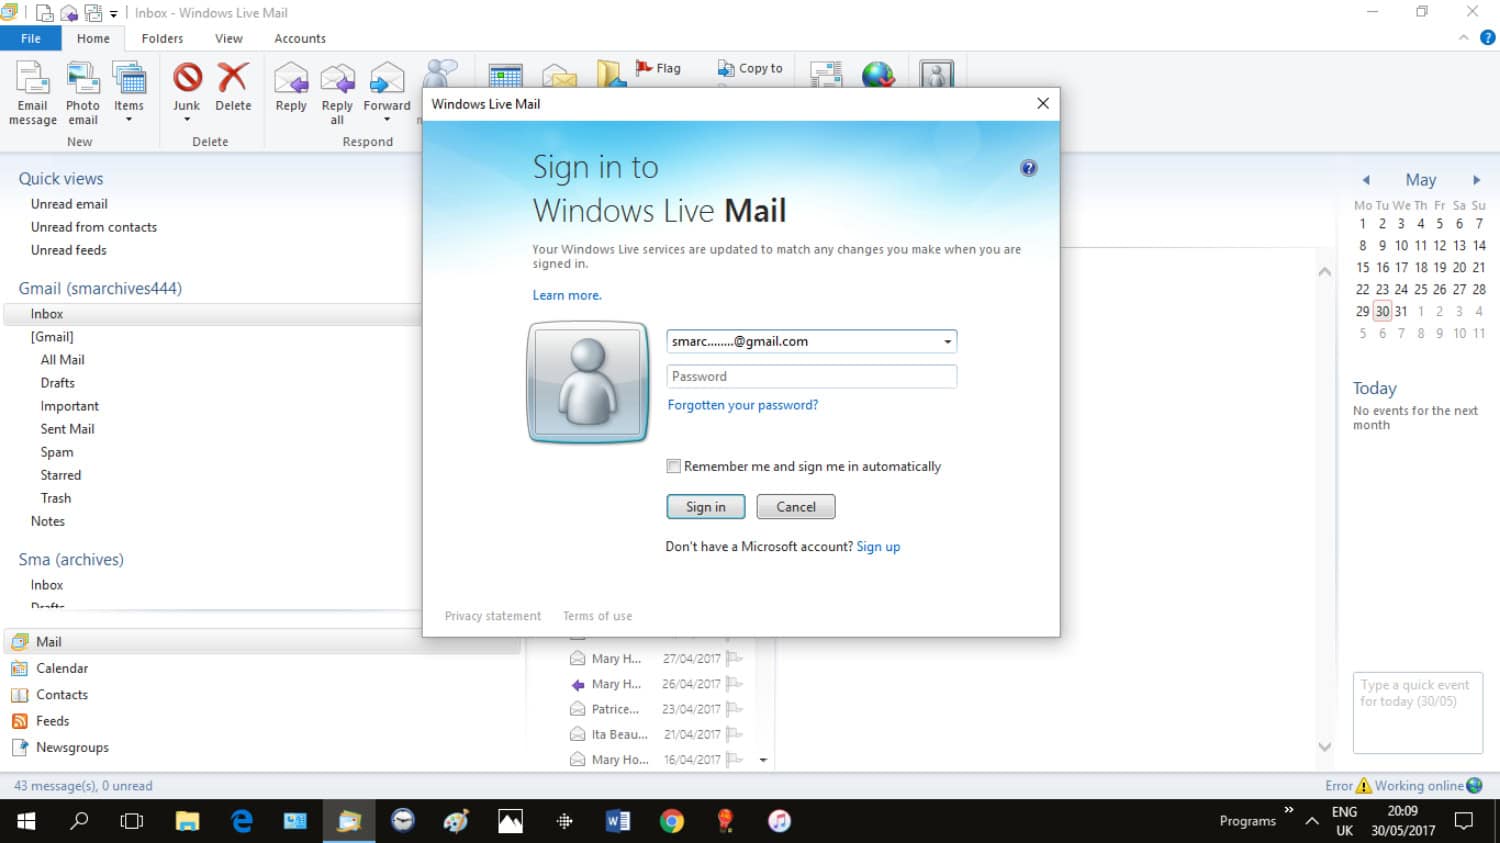Open the Terms of use link

pos(597,616)
